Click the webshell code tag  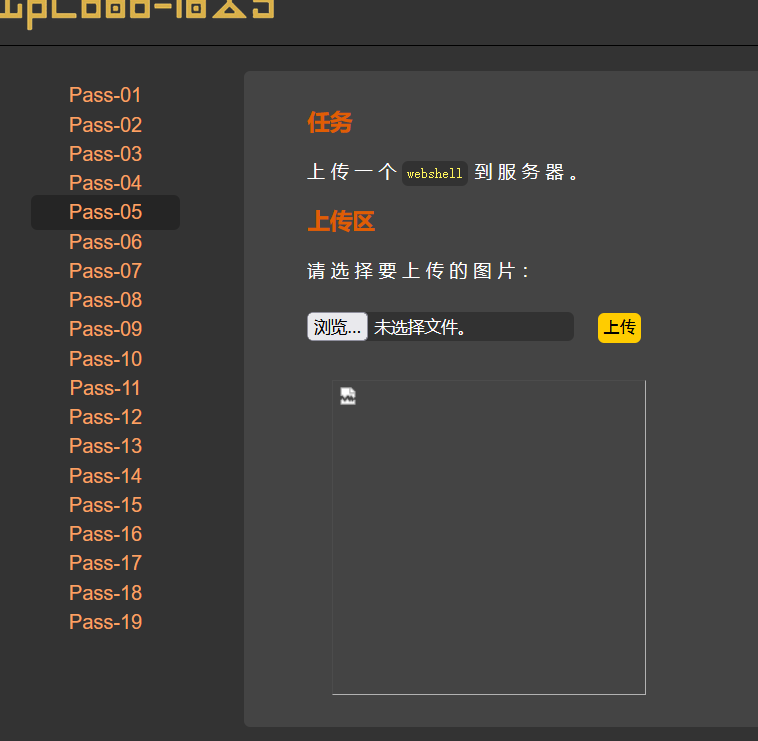435,173
